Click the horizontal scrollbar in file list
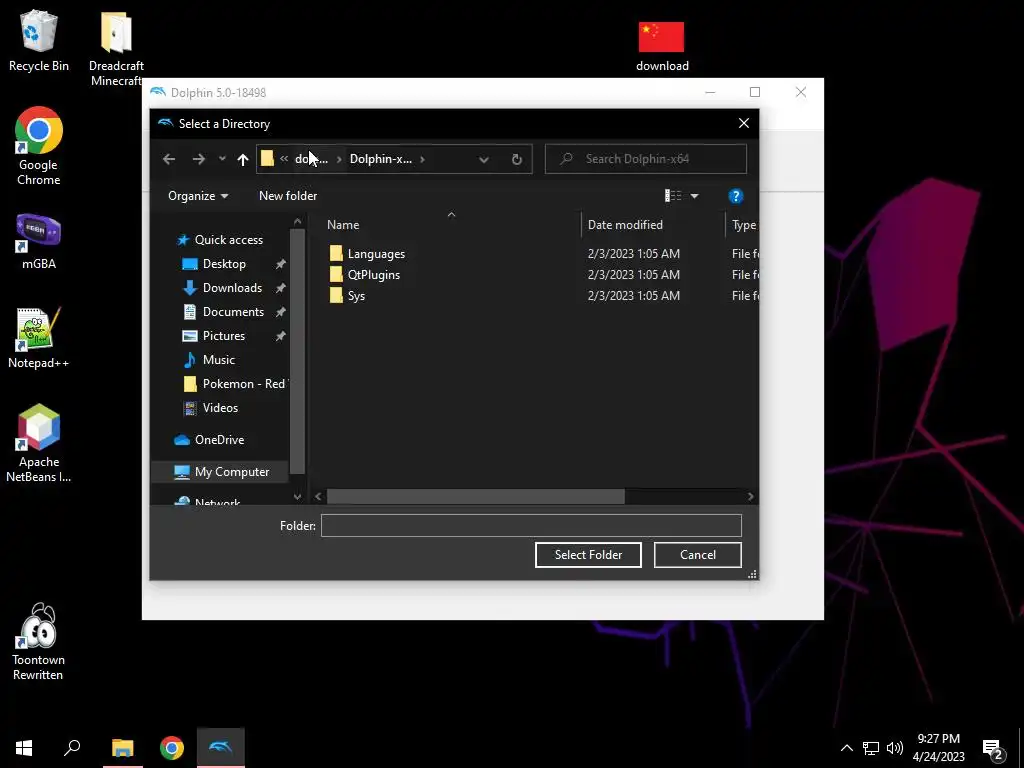Viewport: 1024px width, 768px height. [x=475, y=496]
